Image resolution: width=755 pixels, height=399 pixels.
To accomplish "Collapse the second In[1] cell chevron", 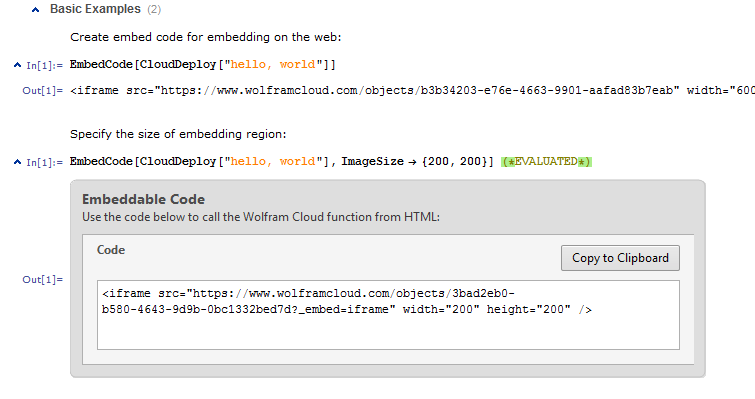I will [x=17, y=162].
